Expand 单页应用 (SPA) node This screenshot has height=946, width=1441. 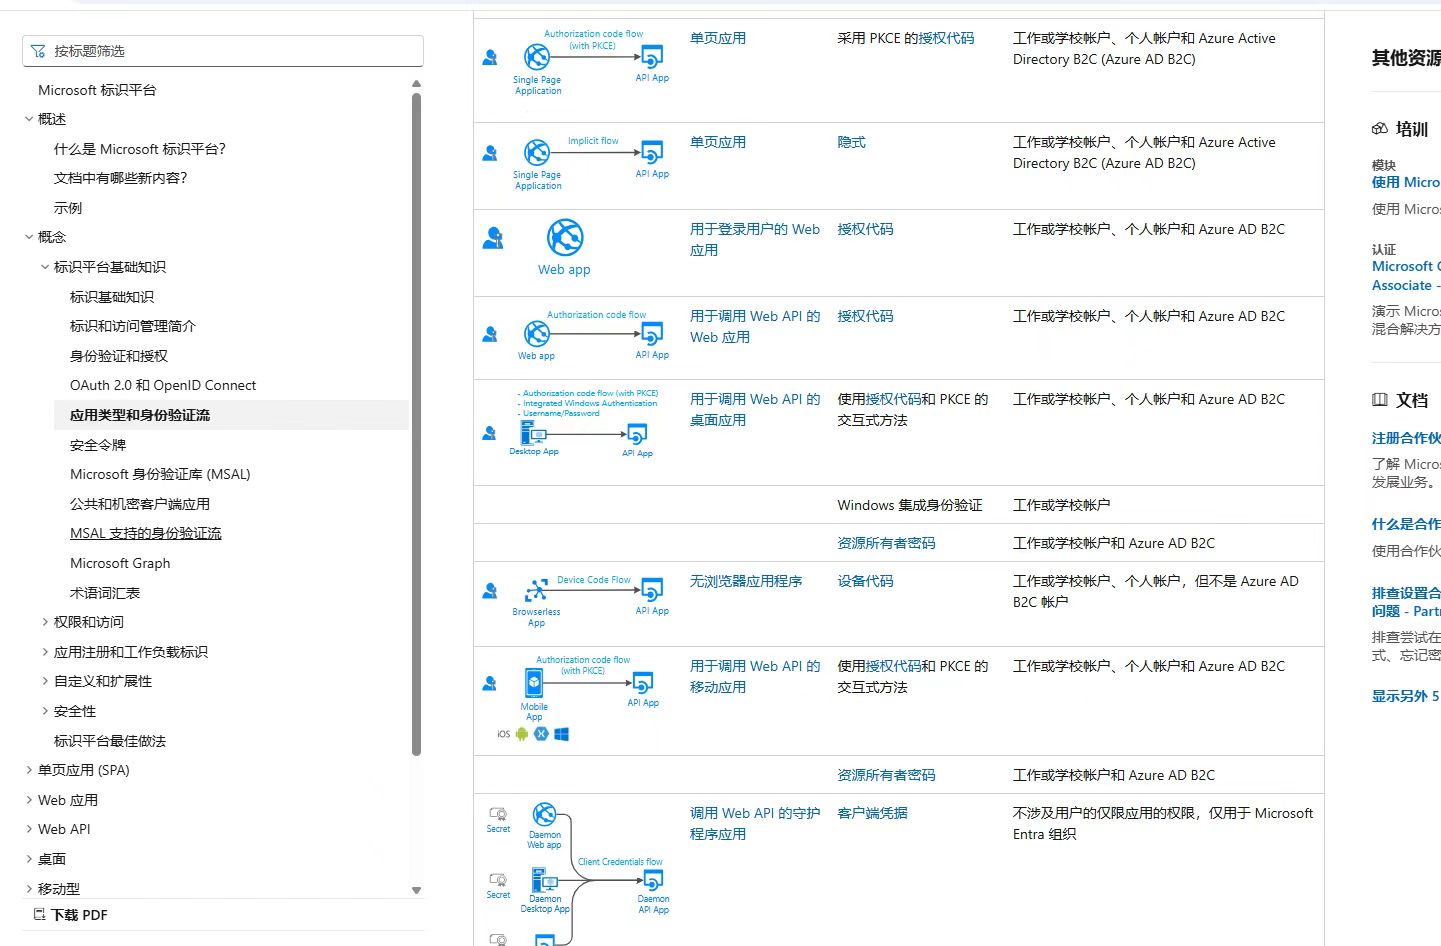(x=28, y=770)
